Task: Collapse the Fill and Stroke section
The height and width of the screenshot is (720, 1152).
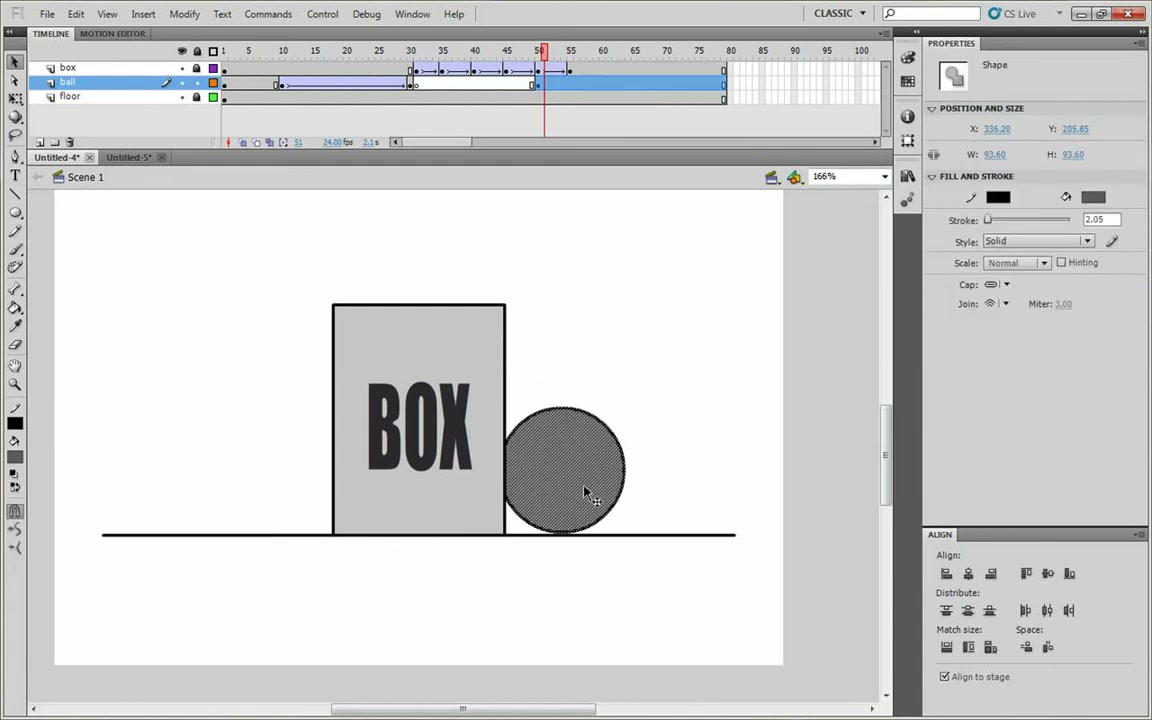Action: coord(932,177)
